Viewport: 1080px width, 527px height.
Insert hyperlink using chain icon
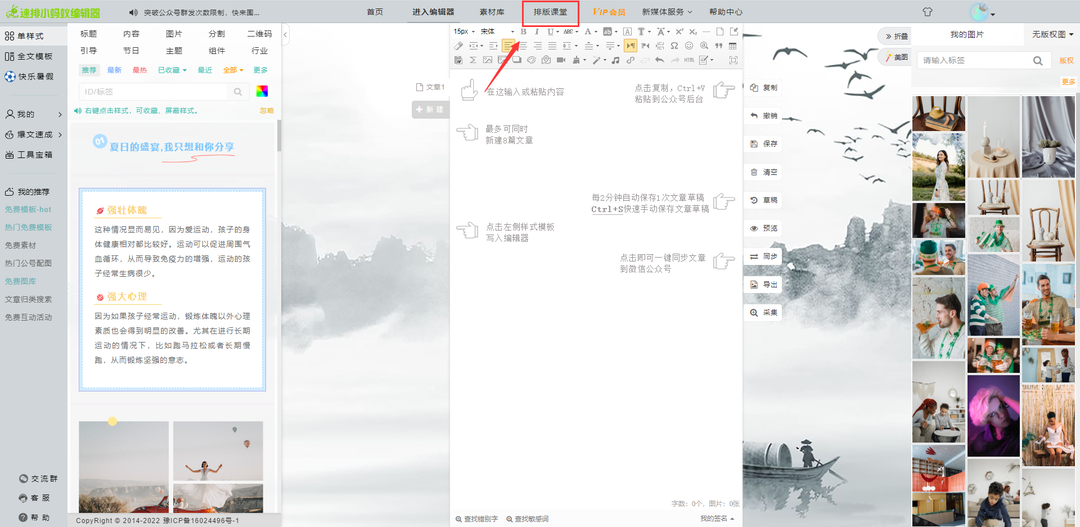click(x=630, y=60)
